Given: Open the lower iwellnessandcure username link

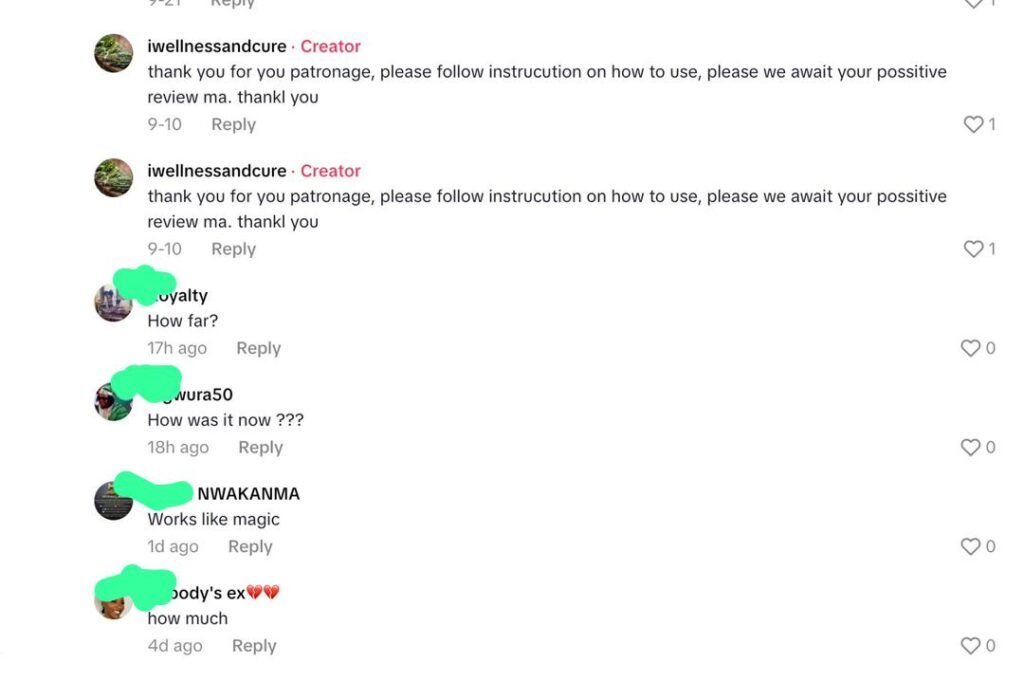Looking at the screenshot, I should pyautogui.click(x=217, y=171).
